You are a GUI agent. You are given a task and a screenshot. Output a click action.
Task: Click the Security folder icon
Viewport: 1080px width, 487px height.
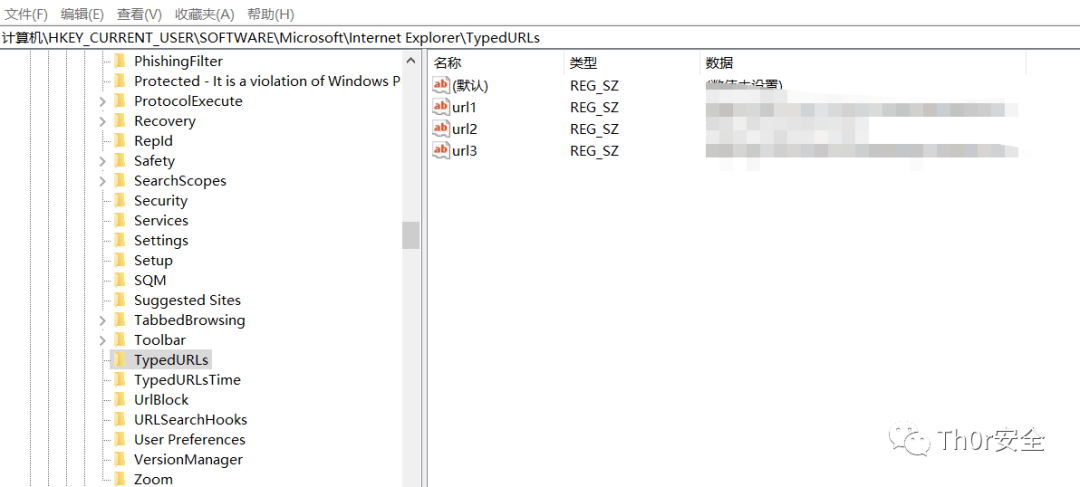120,200
